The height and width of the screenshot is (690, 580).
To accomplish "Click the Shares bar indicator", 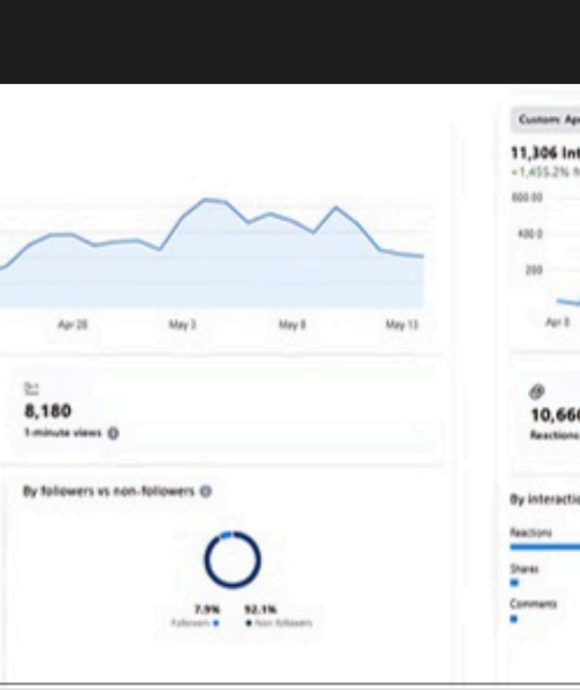I will pos(514,583).
